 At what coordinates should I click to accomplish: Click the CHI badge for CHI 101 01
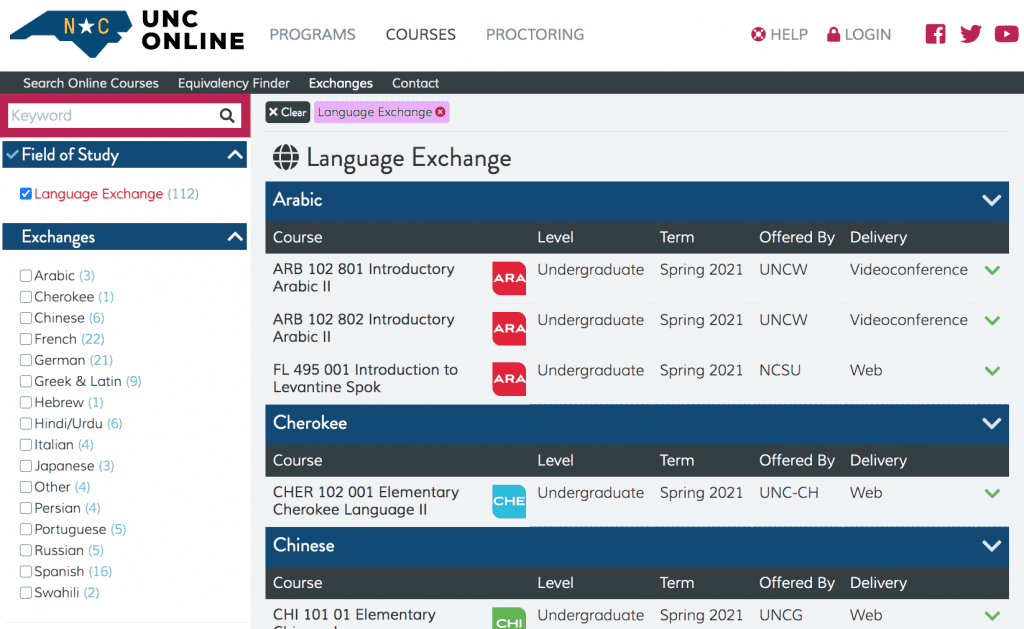(509, 619)
